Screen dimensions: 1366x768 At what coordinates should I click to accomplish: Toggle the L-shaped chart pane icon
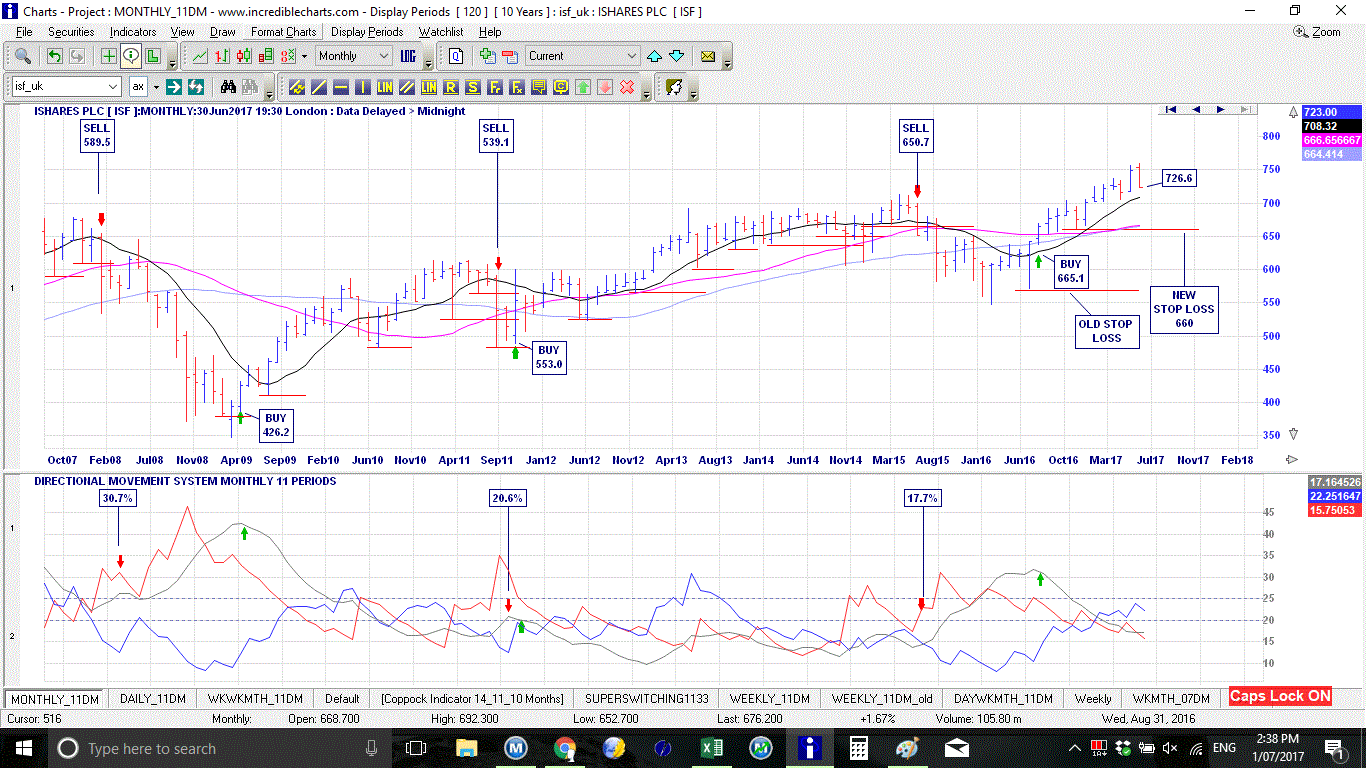tap(153, 56)
